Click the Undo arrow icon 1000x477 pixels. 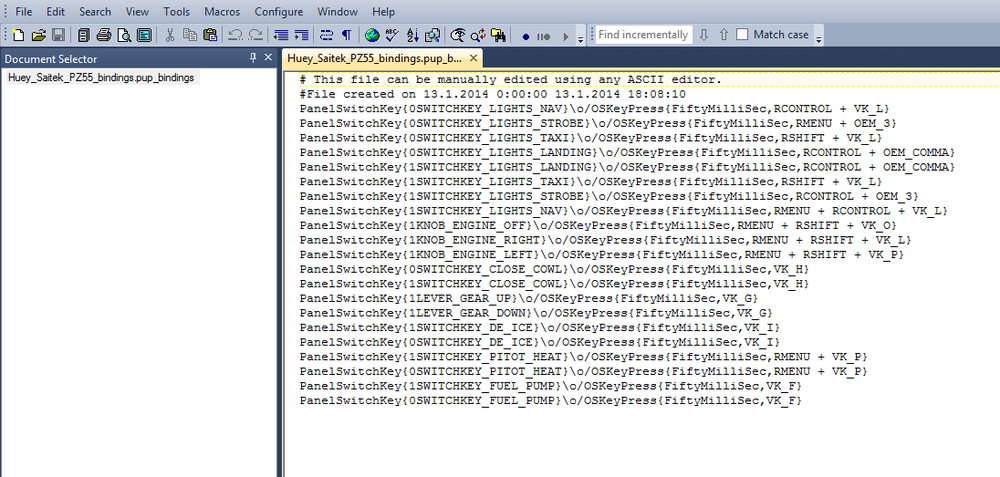(235, 35)
